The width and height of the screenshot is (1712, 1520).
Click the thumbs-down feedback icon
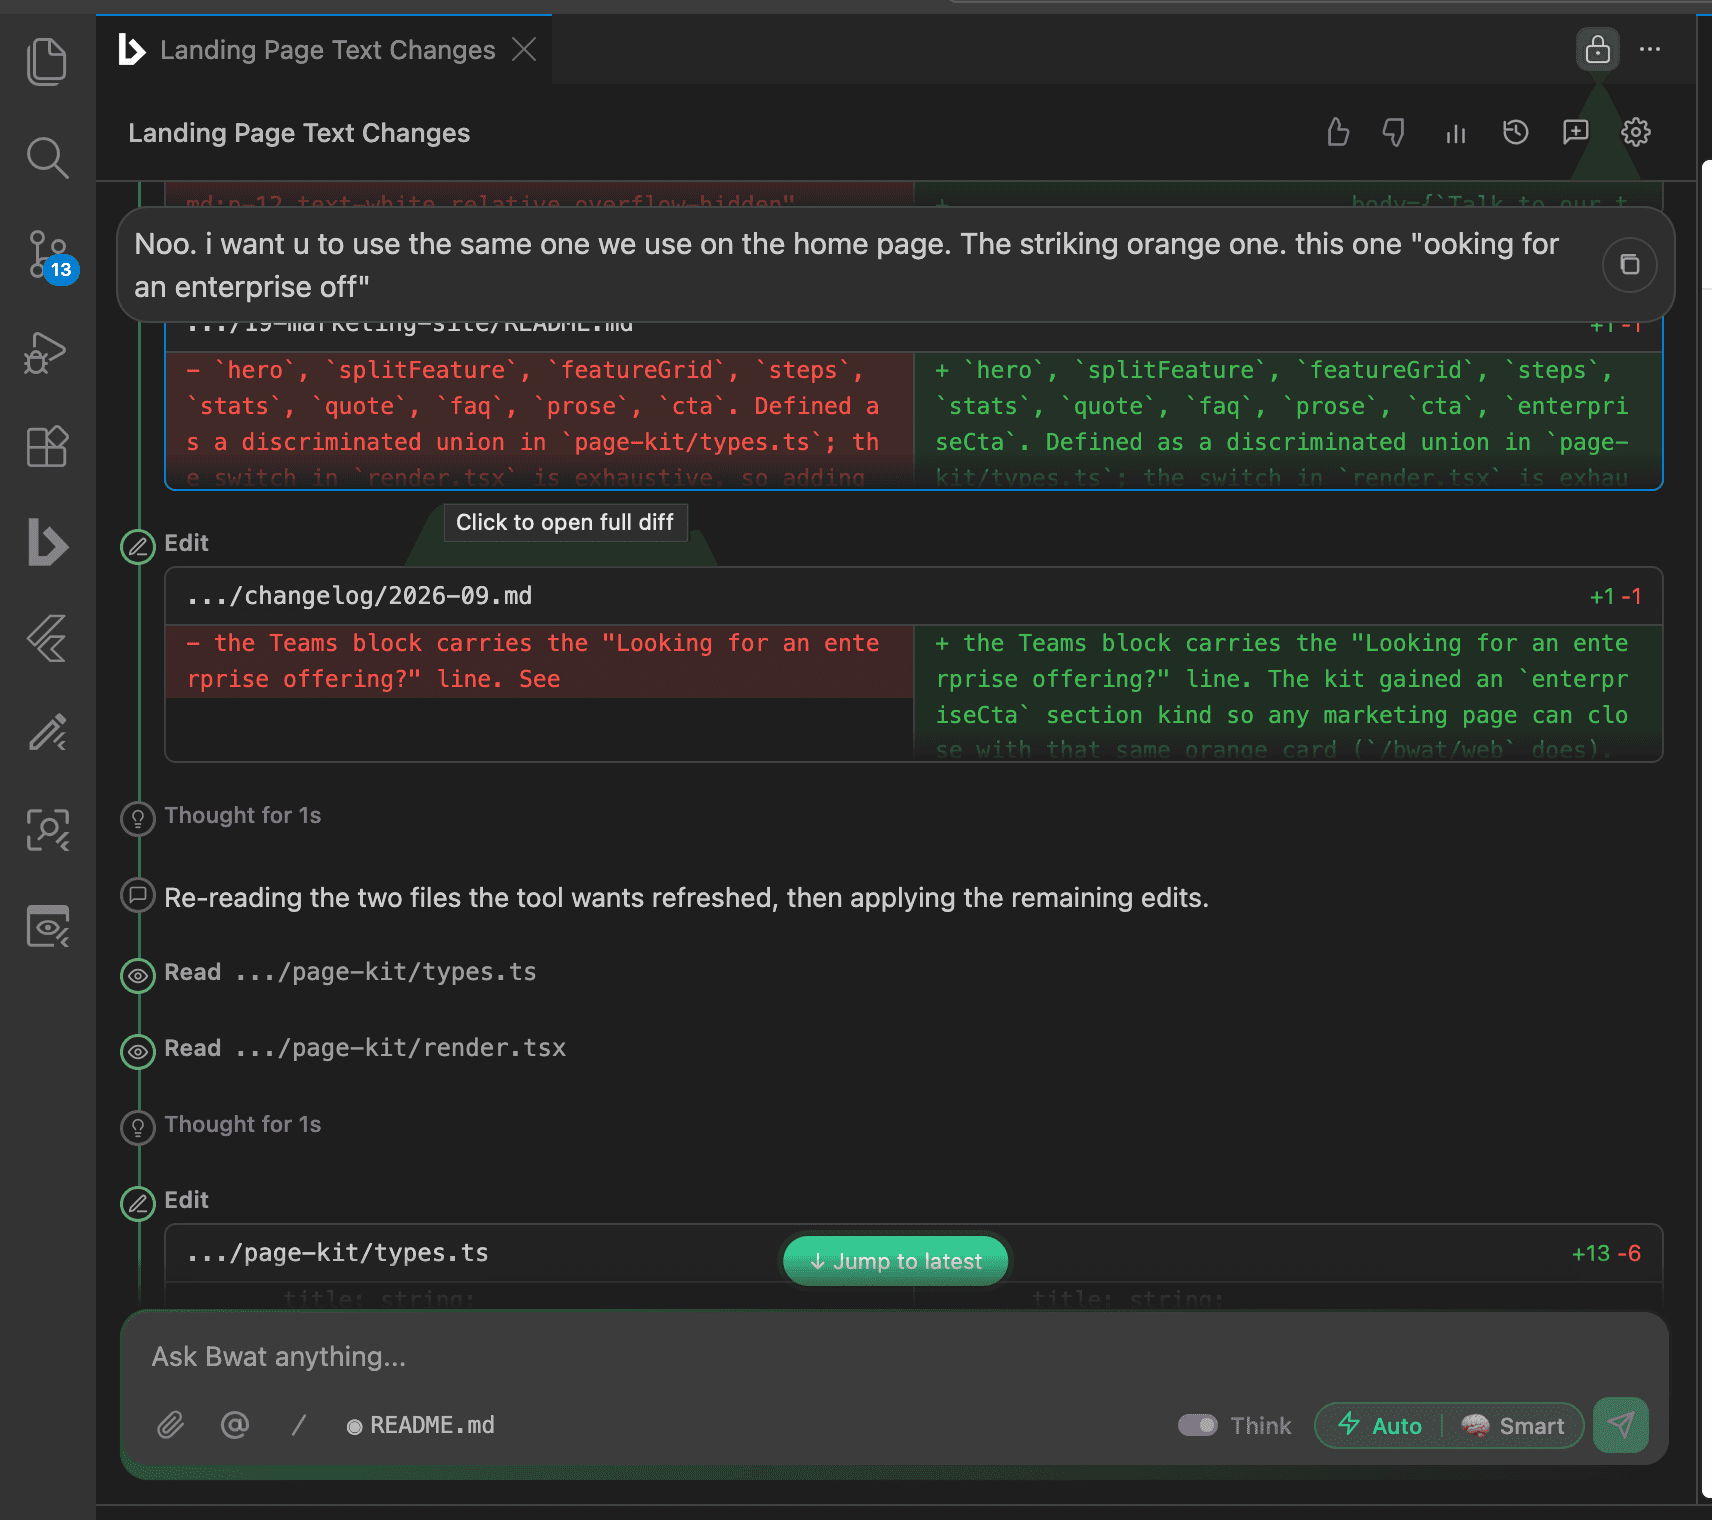[1394, 132]
